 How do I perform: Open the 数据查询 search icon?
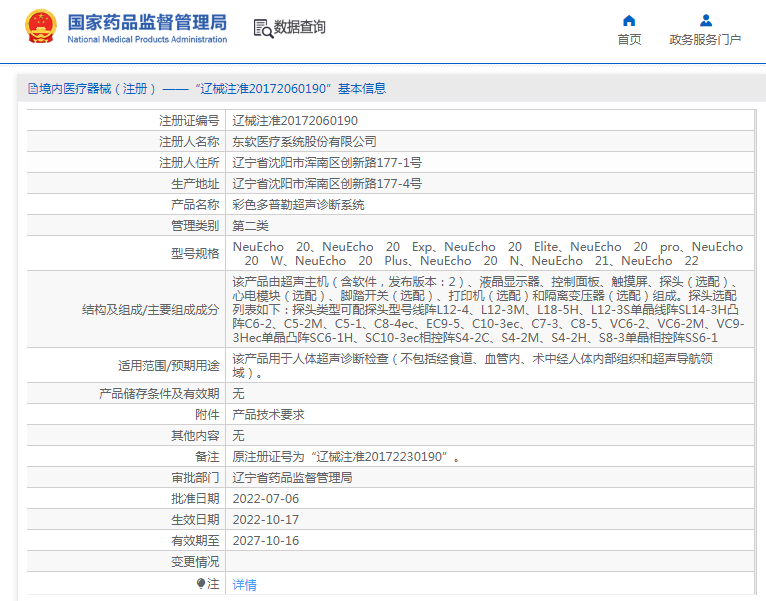(x=263, y=28)
